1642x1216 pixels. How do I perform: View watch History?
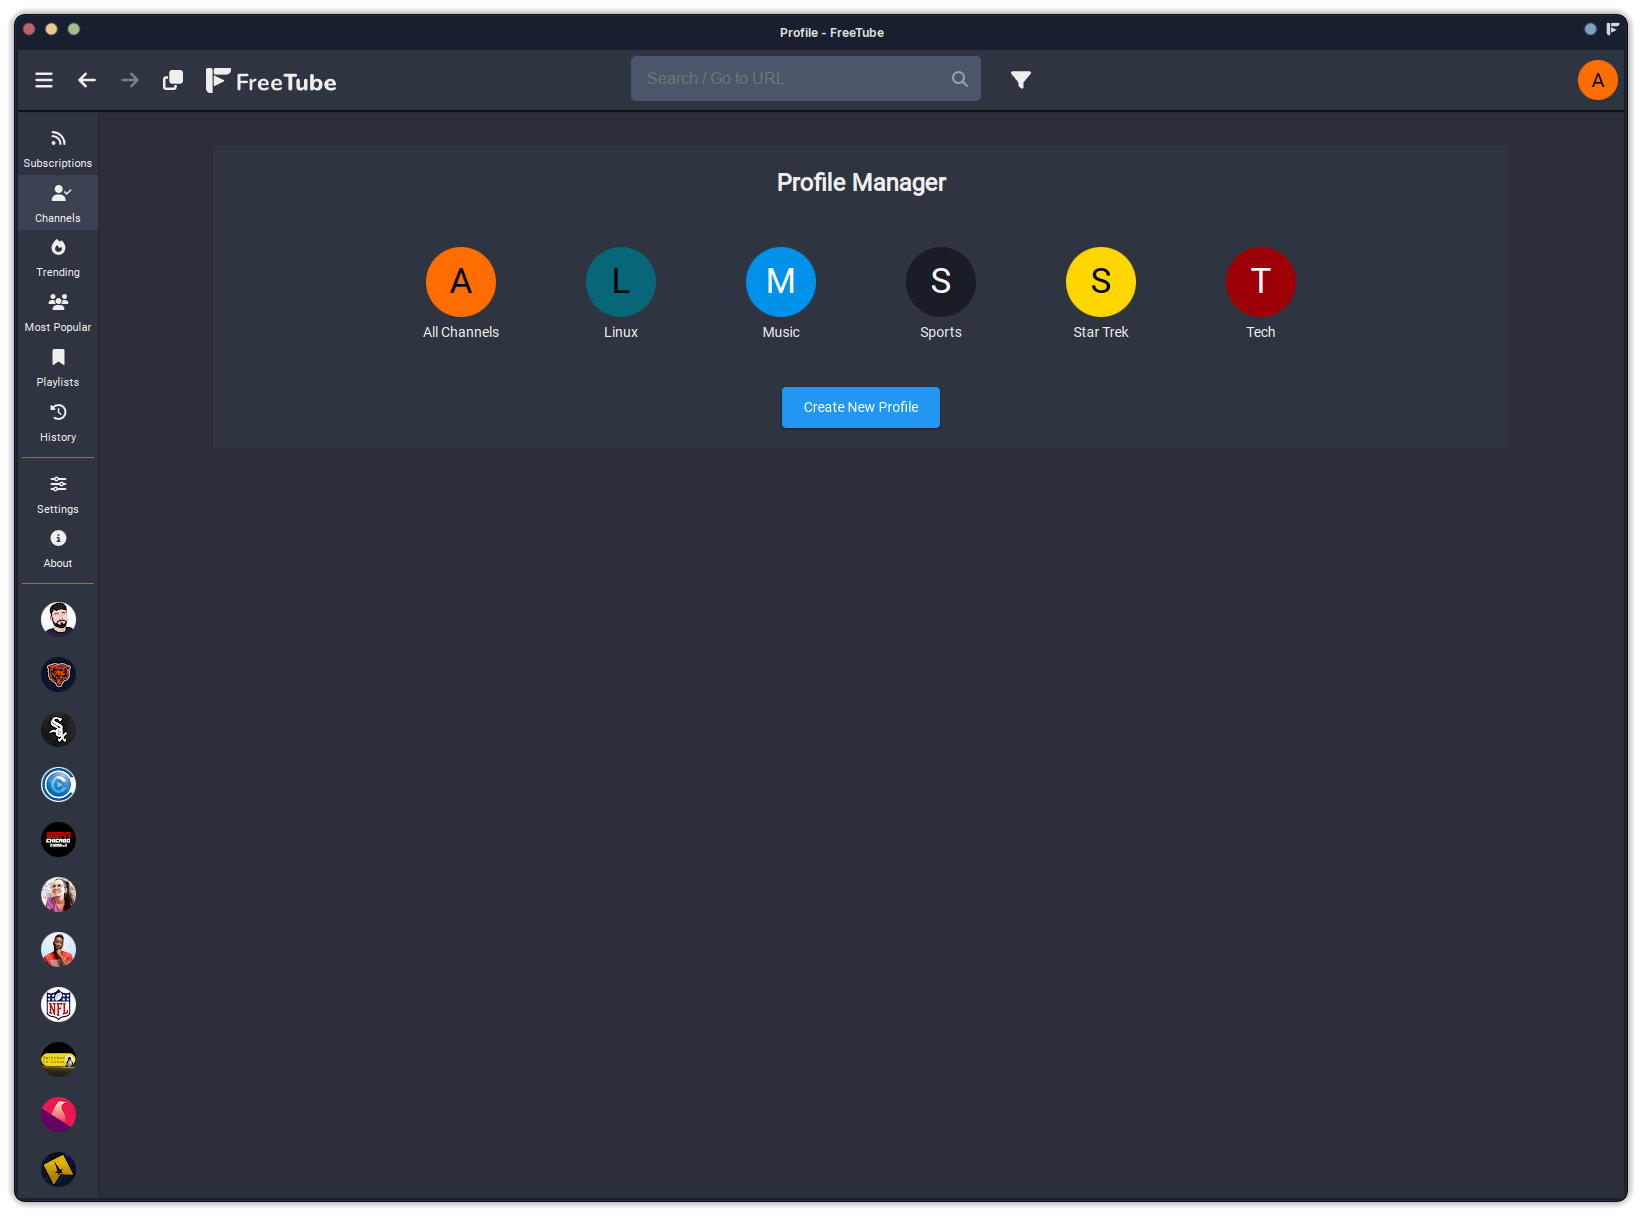pos(58,422)
